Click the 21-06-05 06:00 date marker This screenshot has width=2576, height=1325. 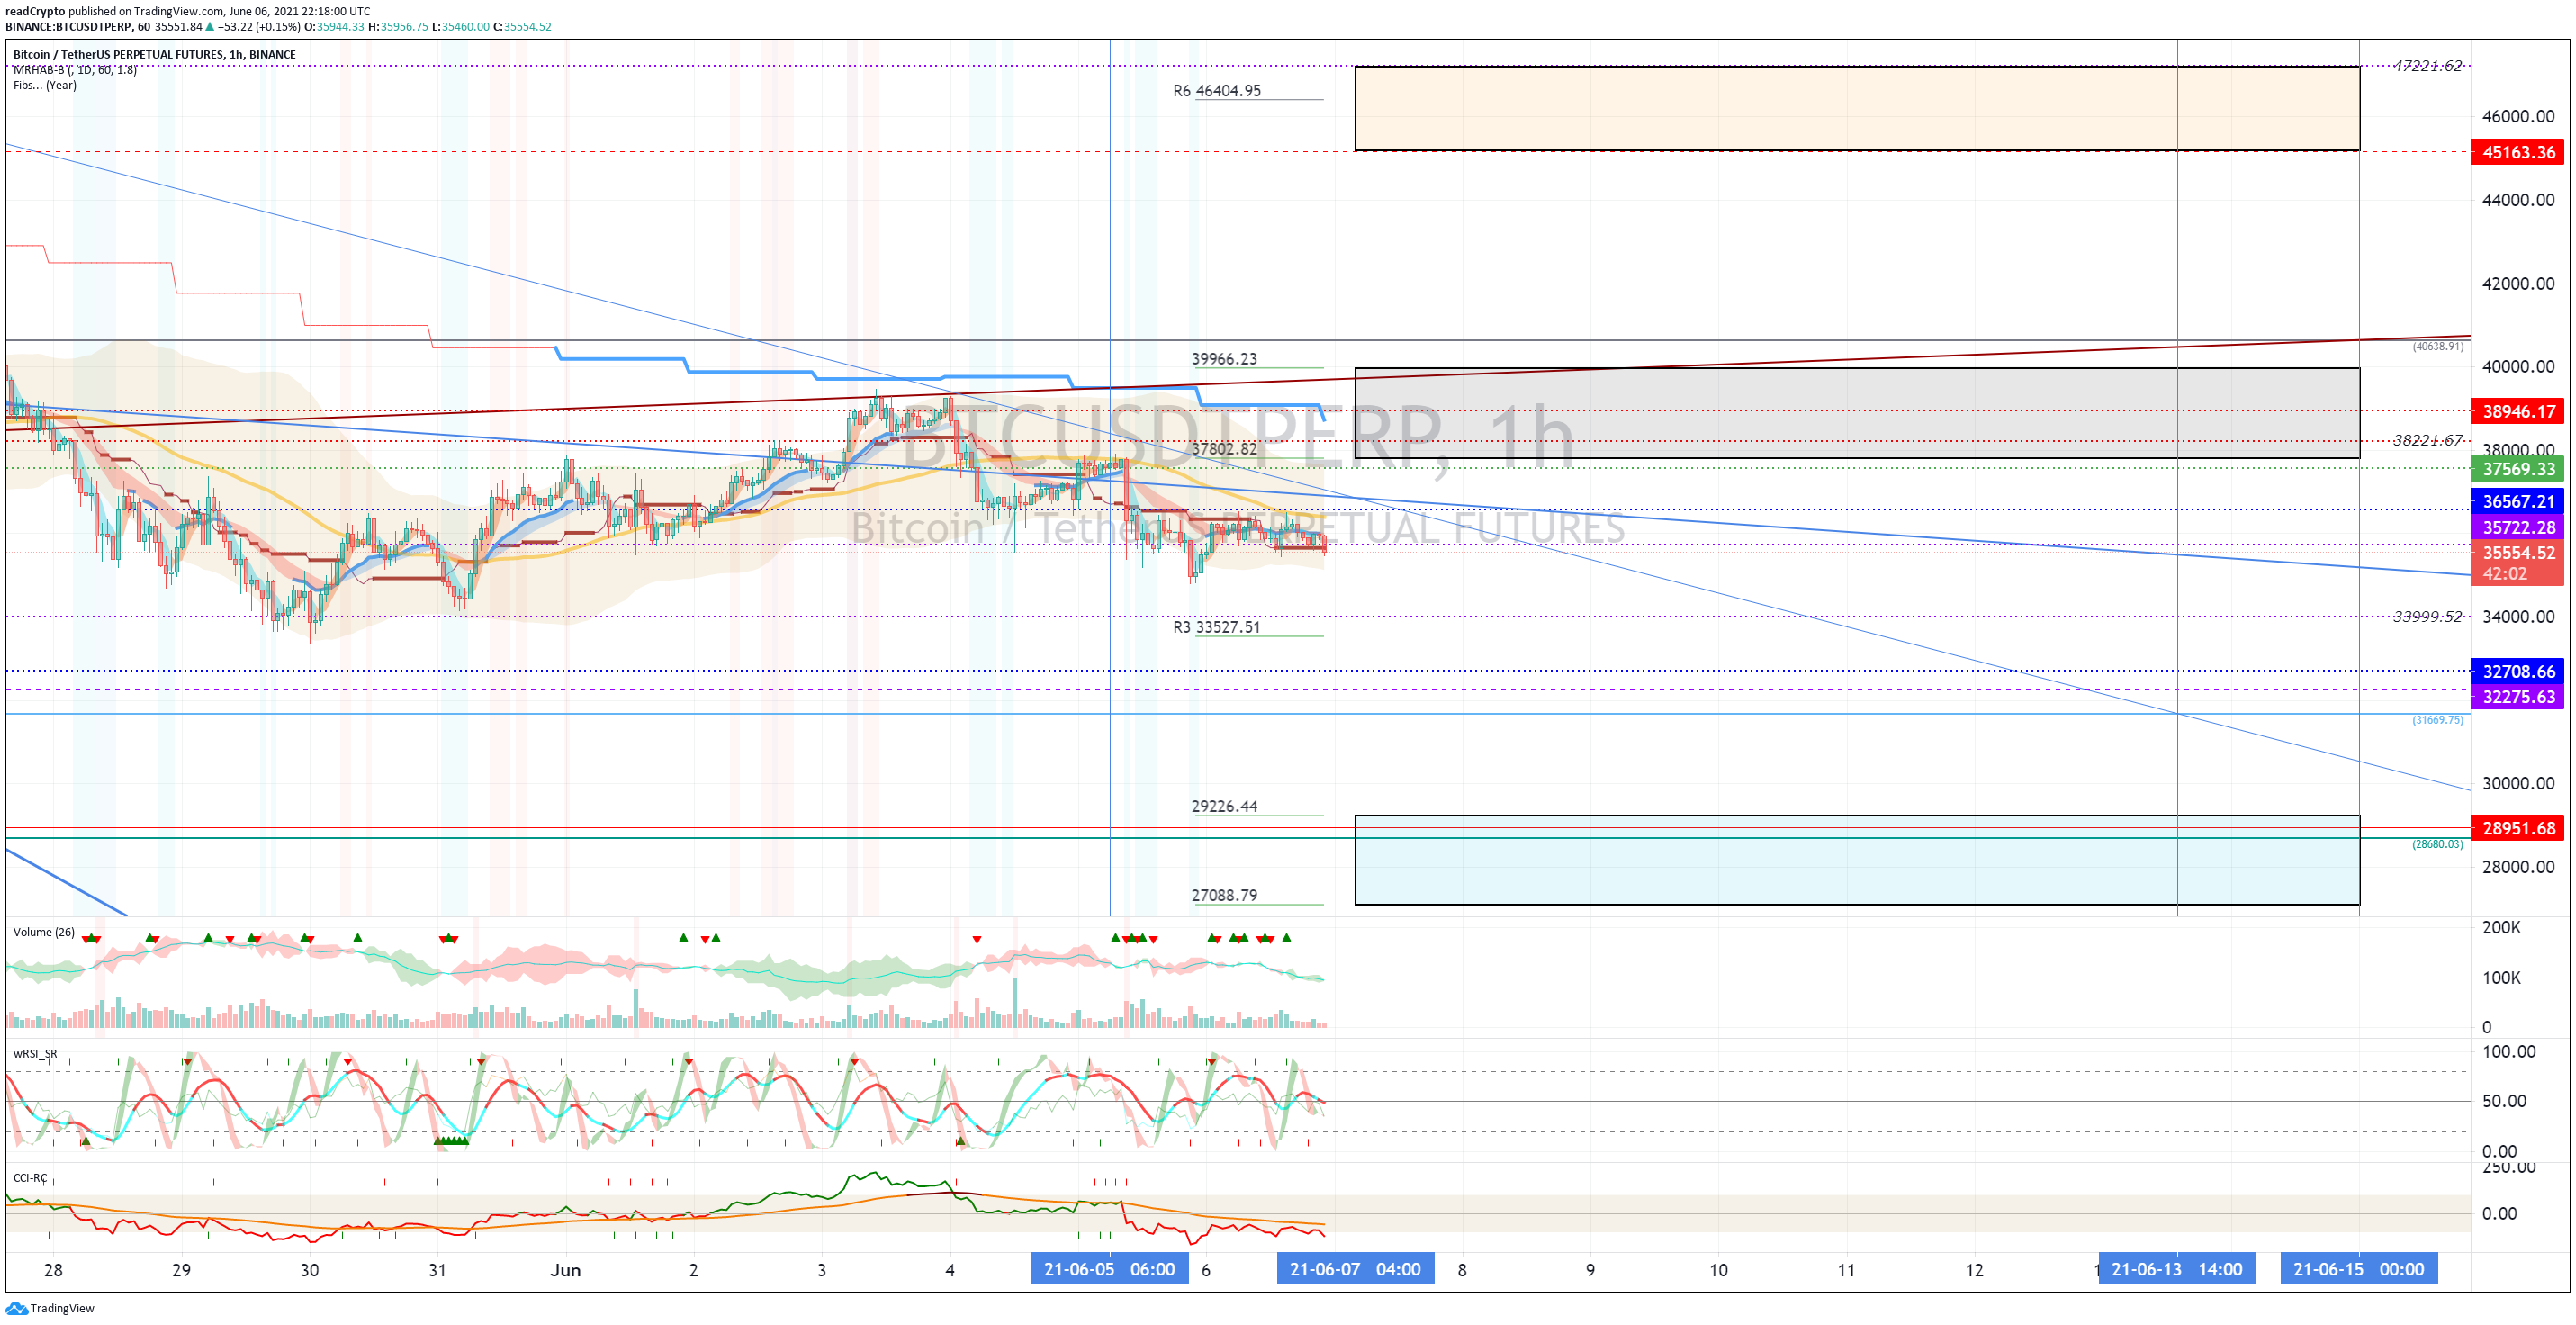point(1109,1269)
